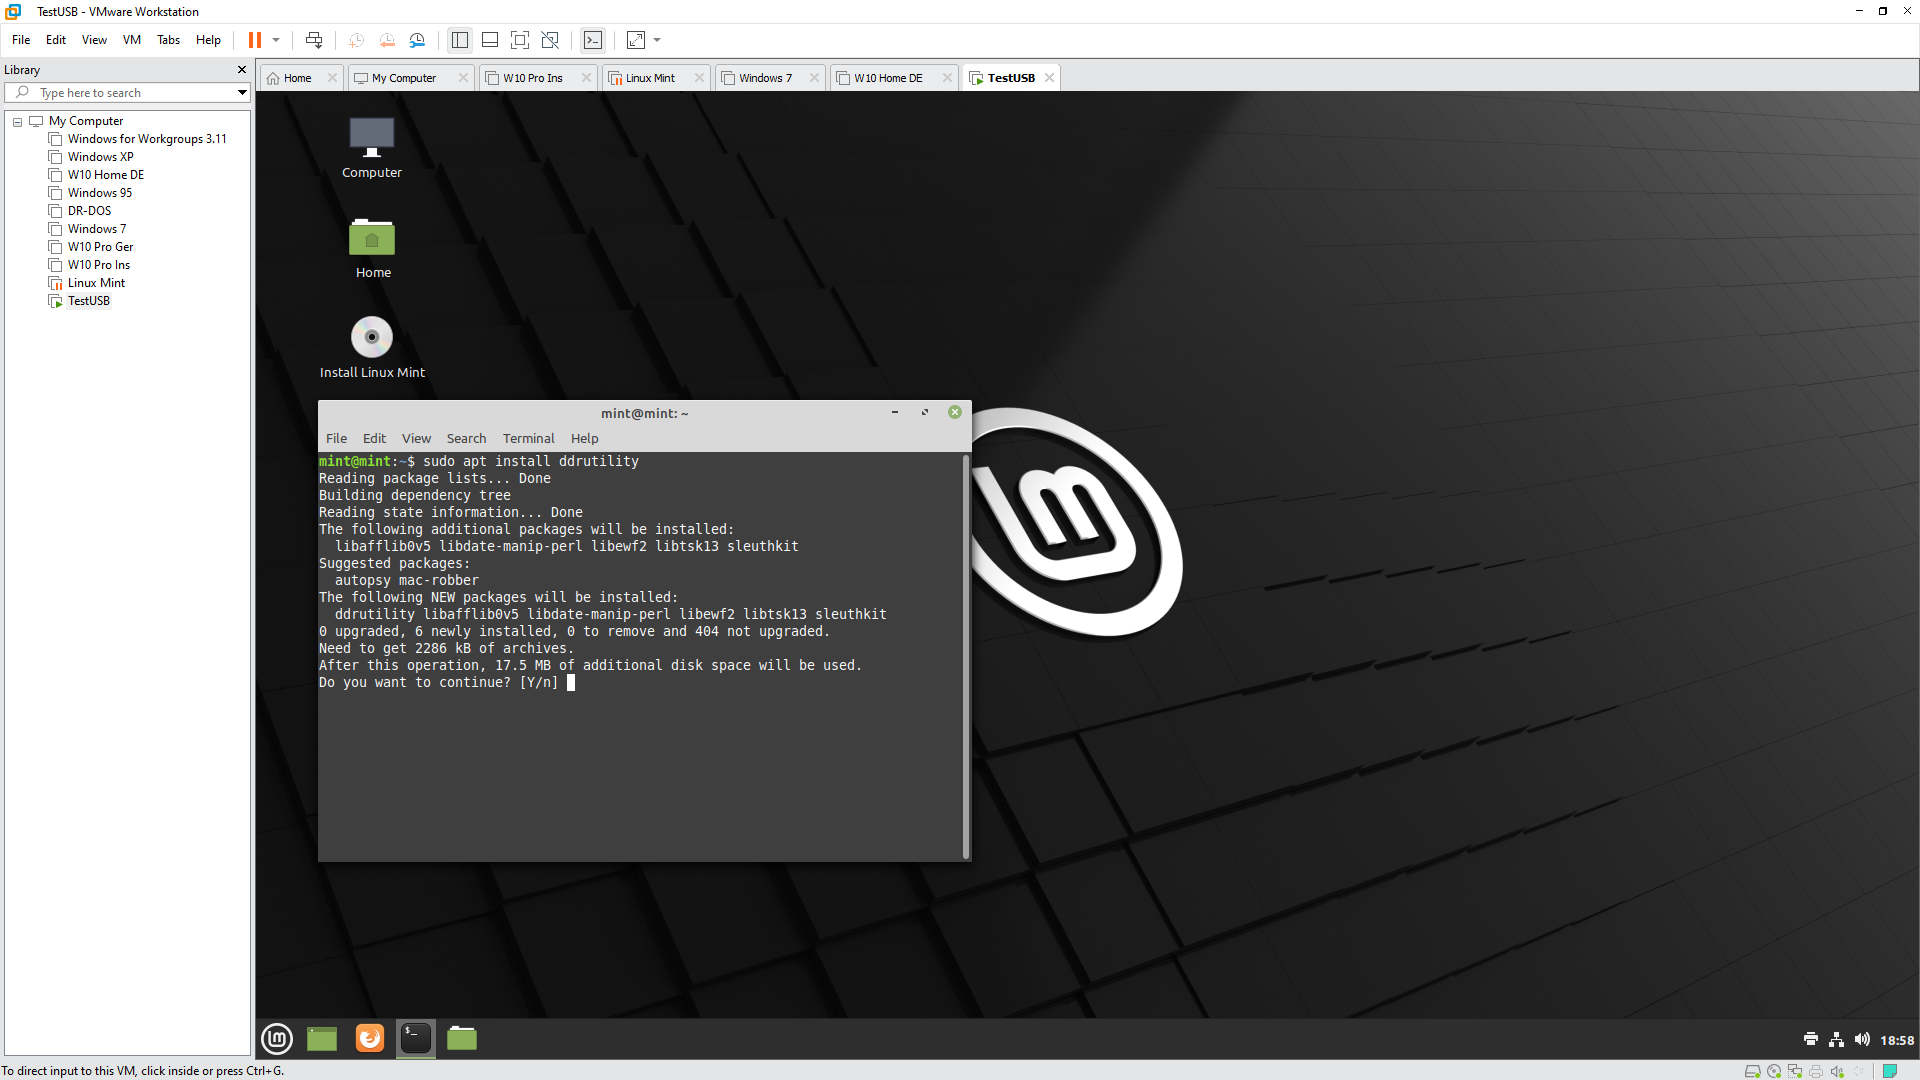Switch to the Linux Mint tab
This screenshot has height=1080, width=1920.
pos(650,78)
